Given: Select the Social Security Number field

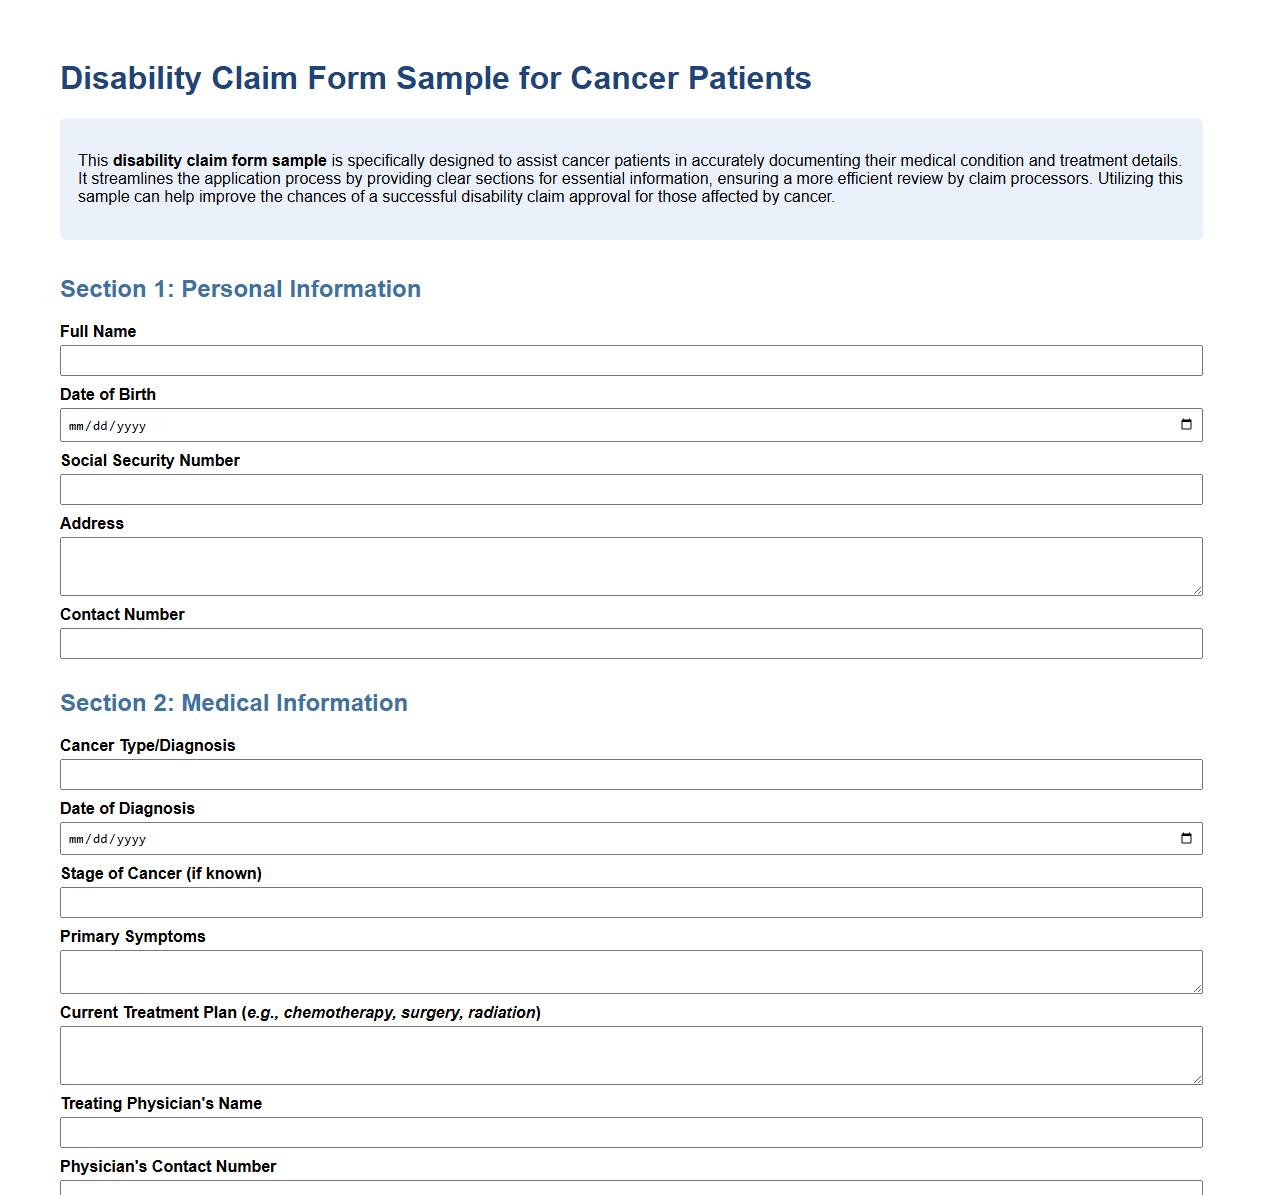Looking at the screenshot, I should coord(631,489).
